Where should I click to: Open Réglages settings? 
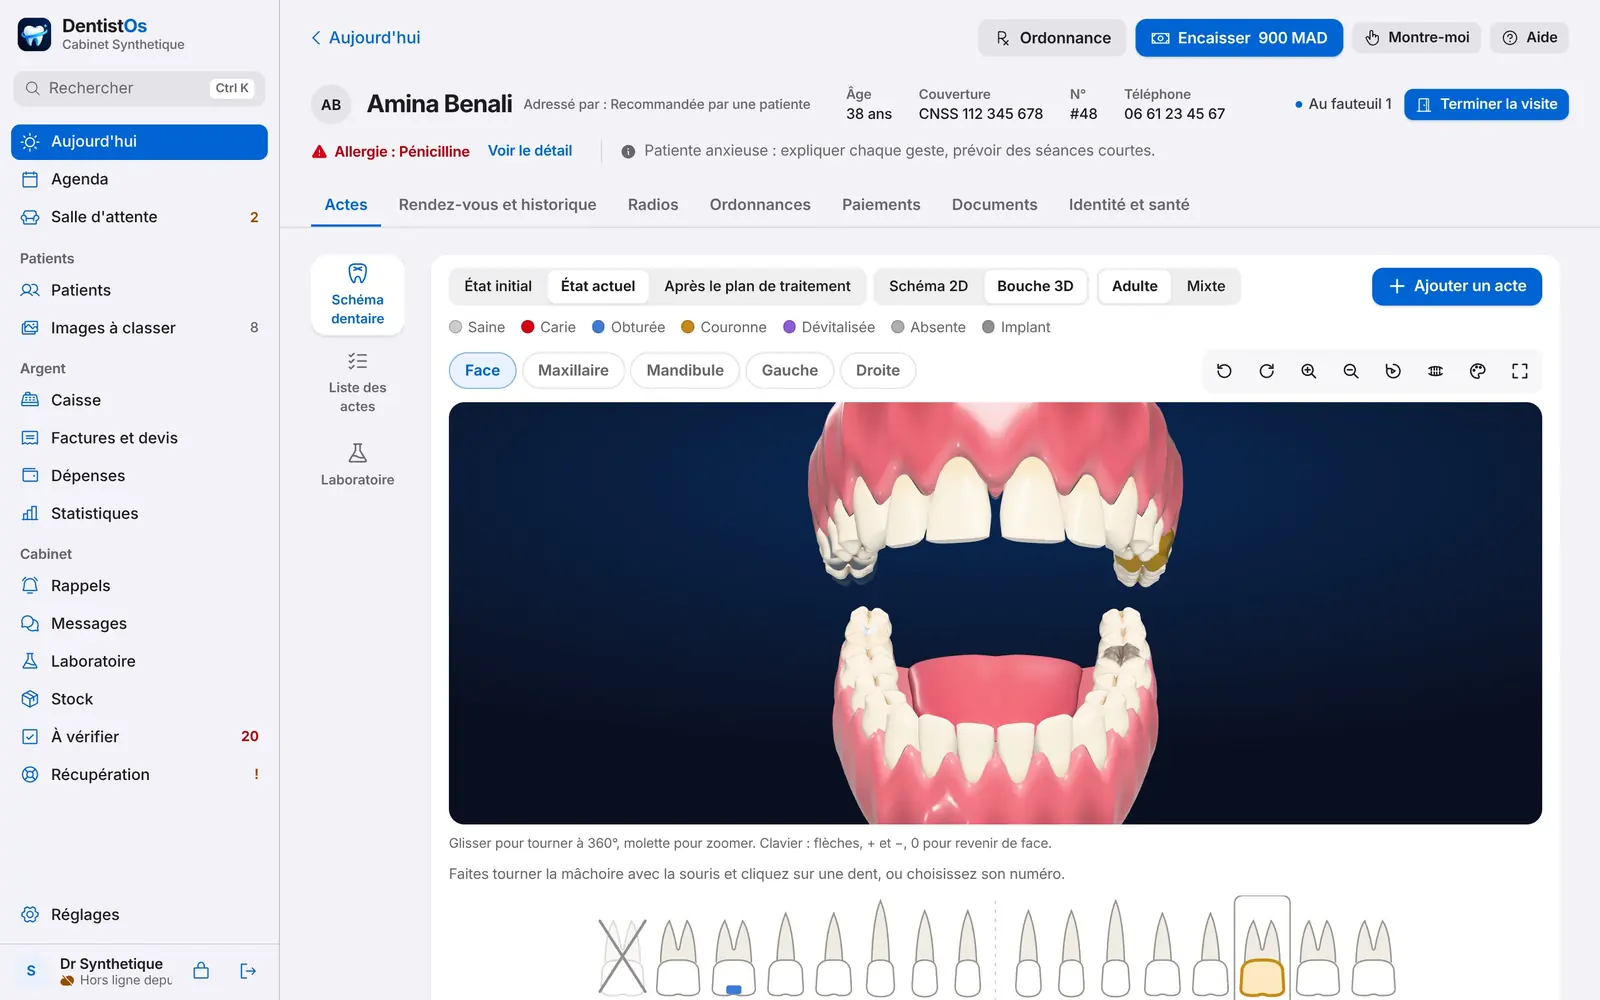[x=139, y=914]
